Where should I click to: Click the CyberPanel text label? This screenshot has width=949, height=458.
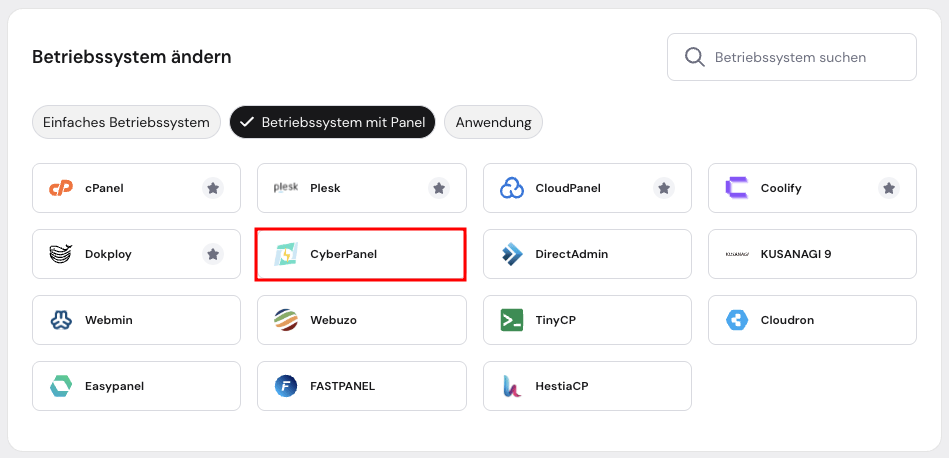pos(344,254)
